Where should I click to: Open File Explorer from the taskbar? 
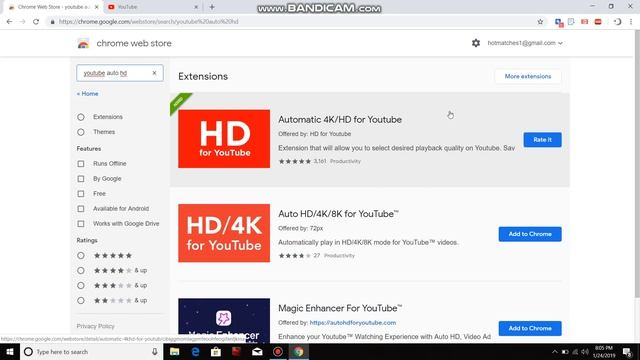click(x=175, y=351)
